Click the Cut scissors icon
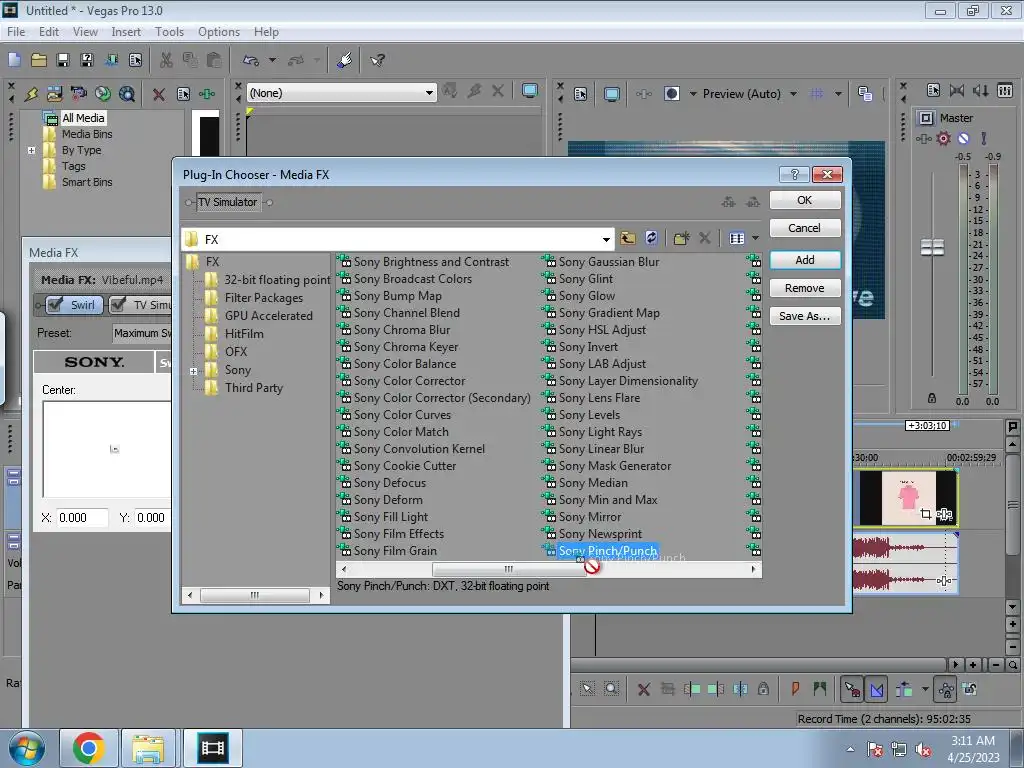The image size is (1024, 768). click(167, 60)
